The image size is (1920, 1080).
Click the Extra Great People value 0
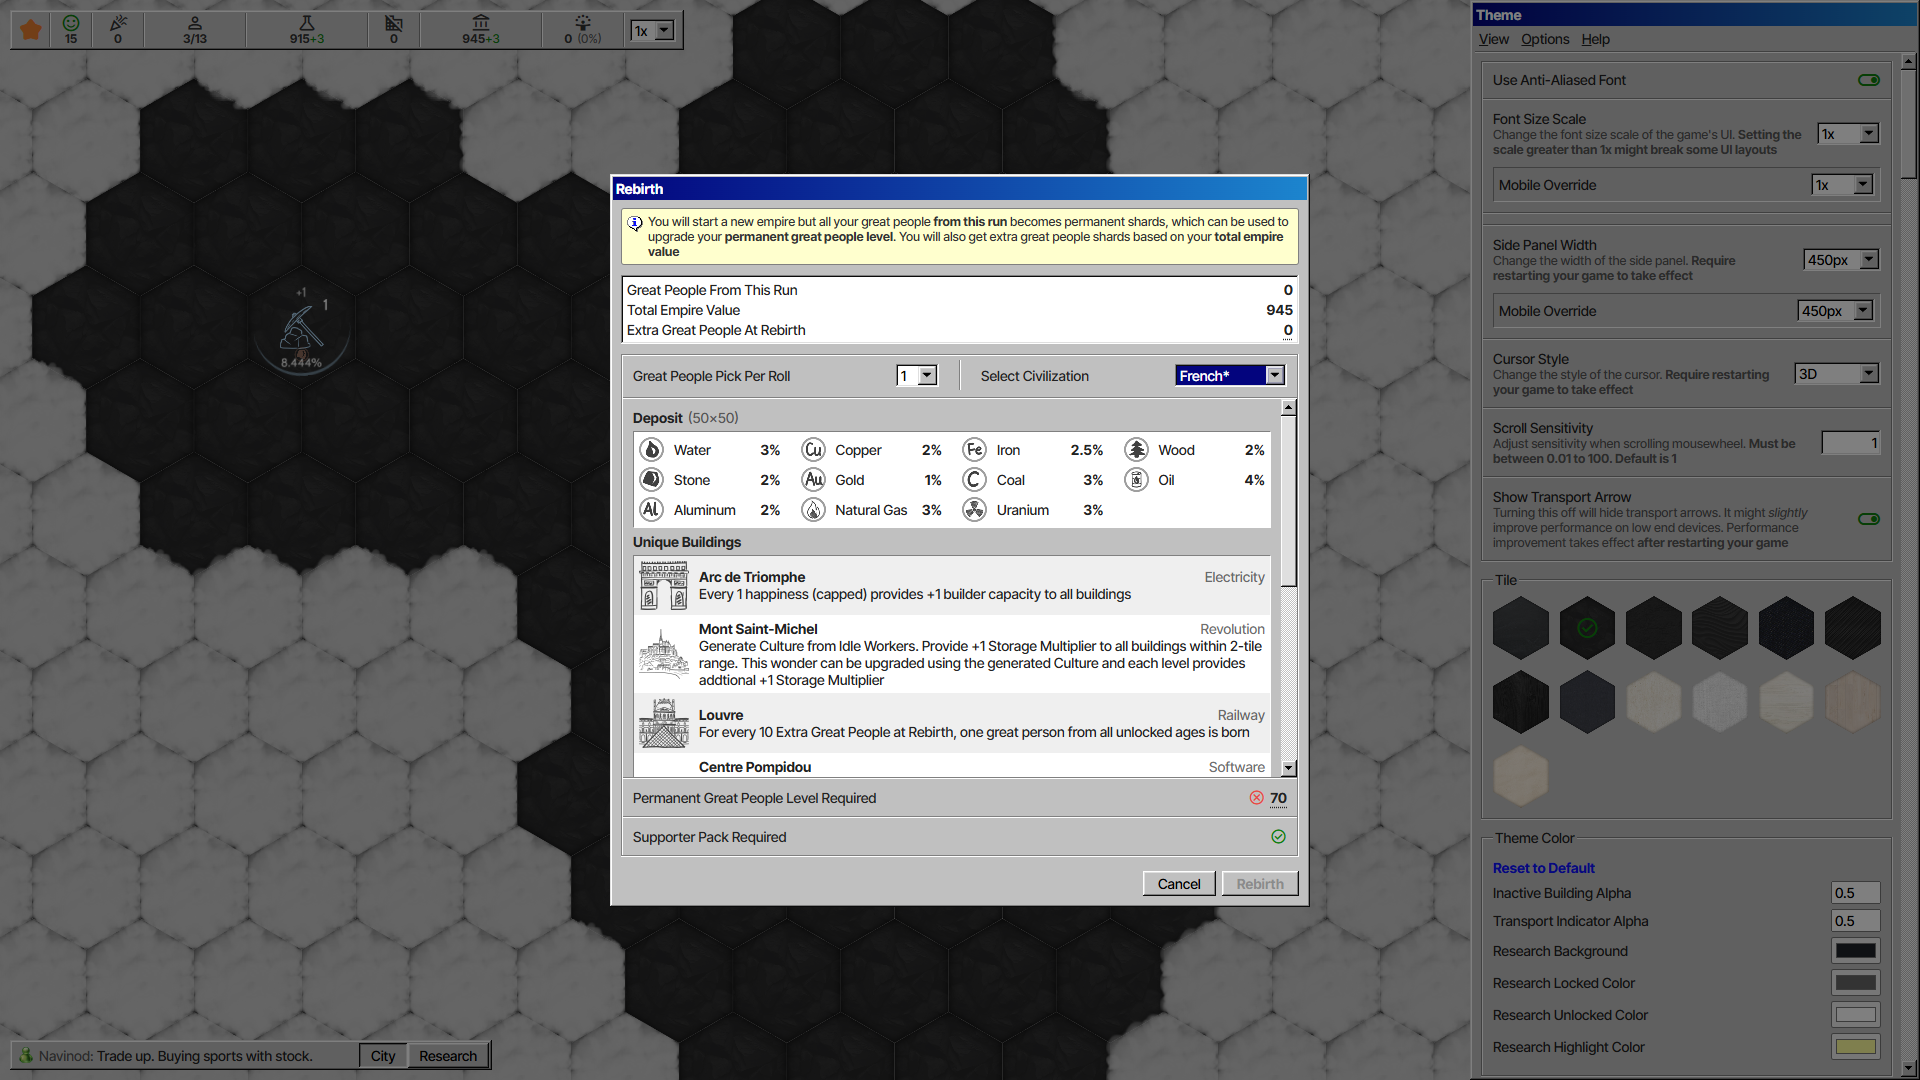(1288, 330)
